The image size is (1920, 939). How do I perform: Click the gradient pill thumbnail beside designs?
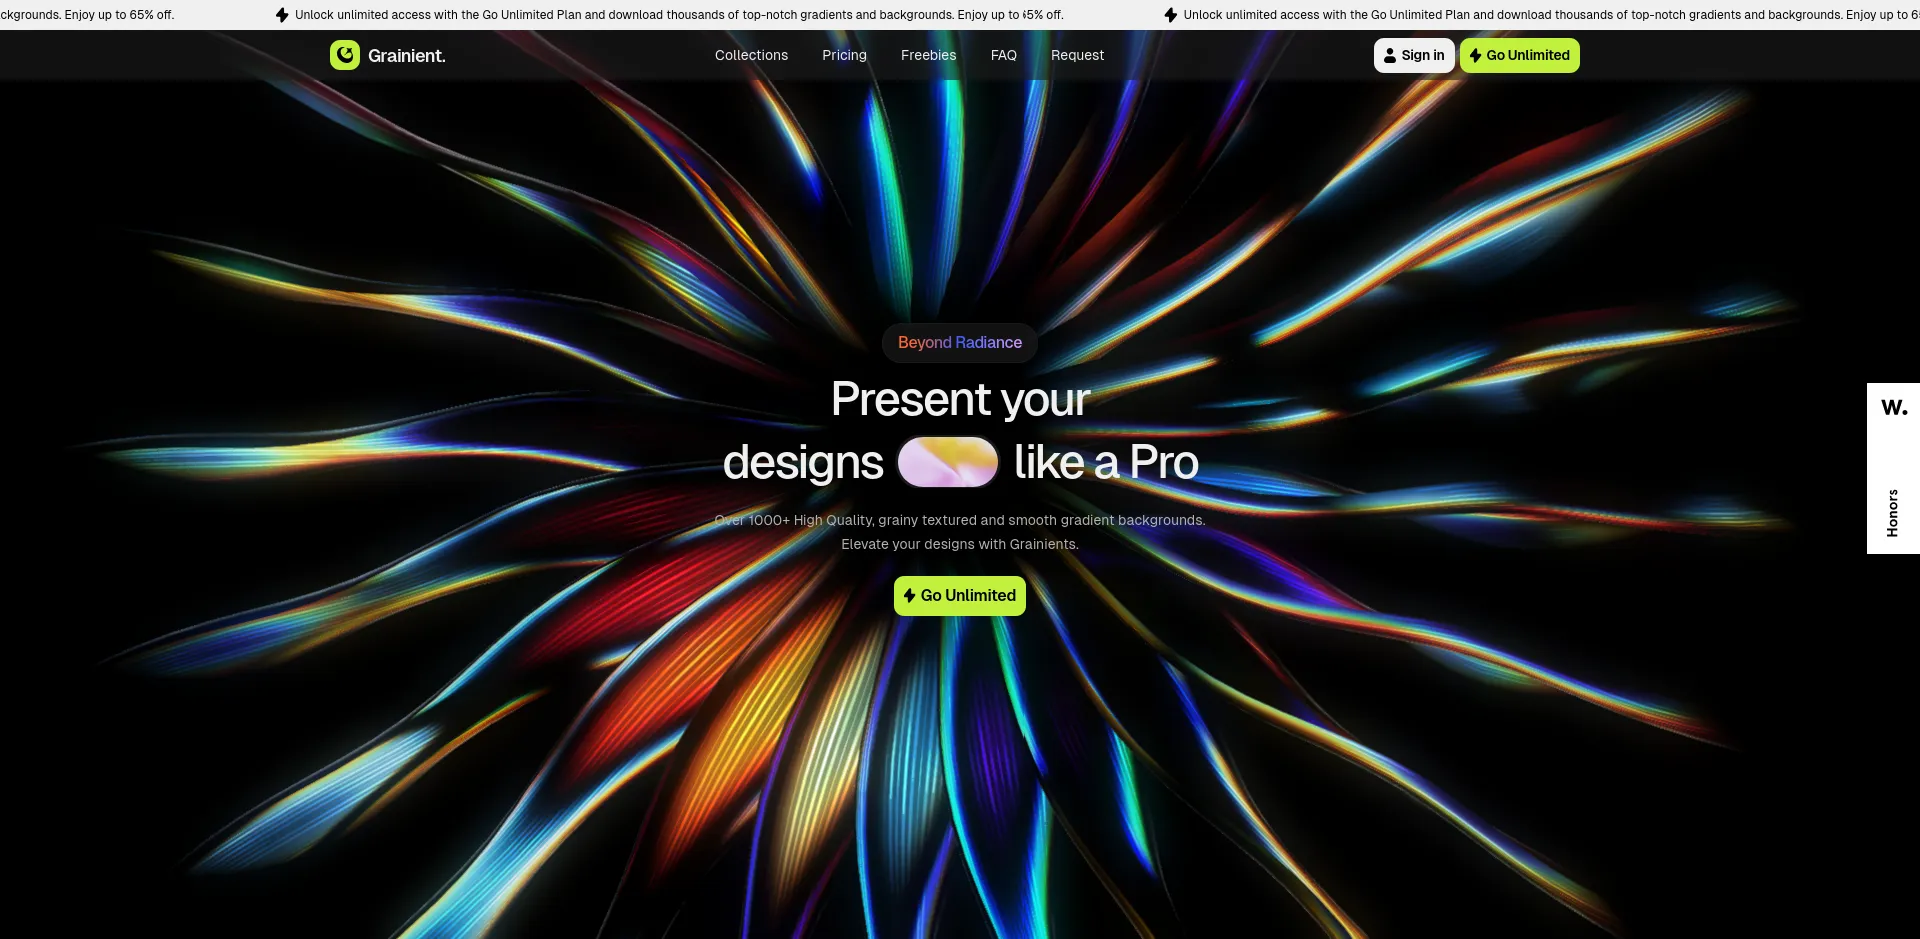(948, 462)
